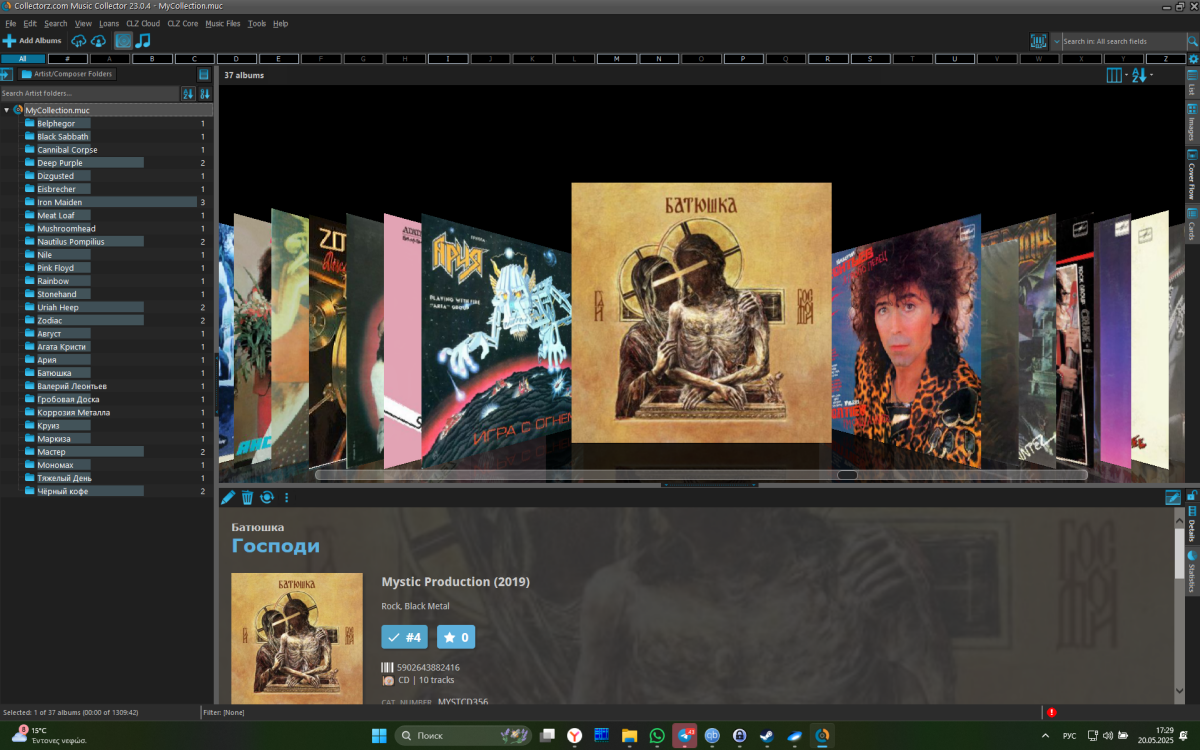This screenshot has height=750, width=1200.
Task: Open the Music Files menu
Action: (x=223, y=23)
